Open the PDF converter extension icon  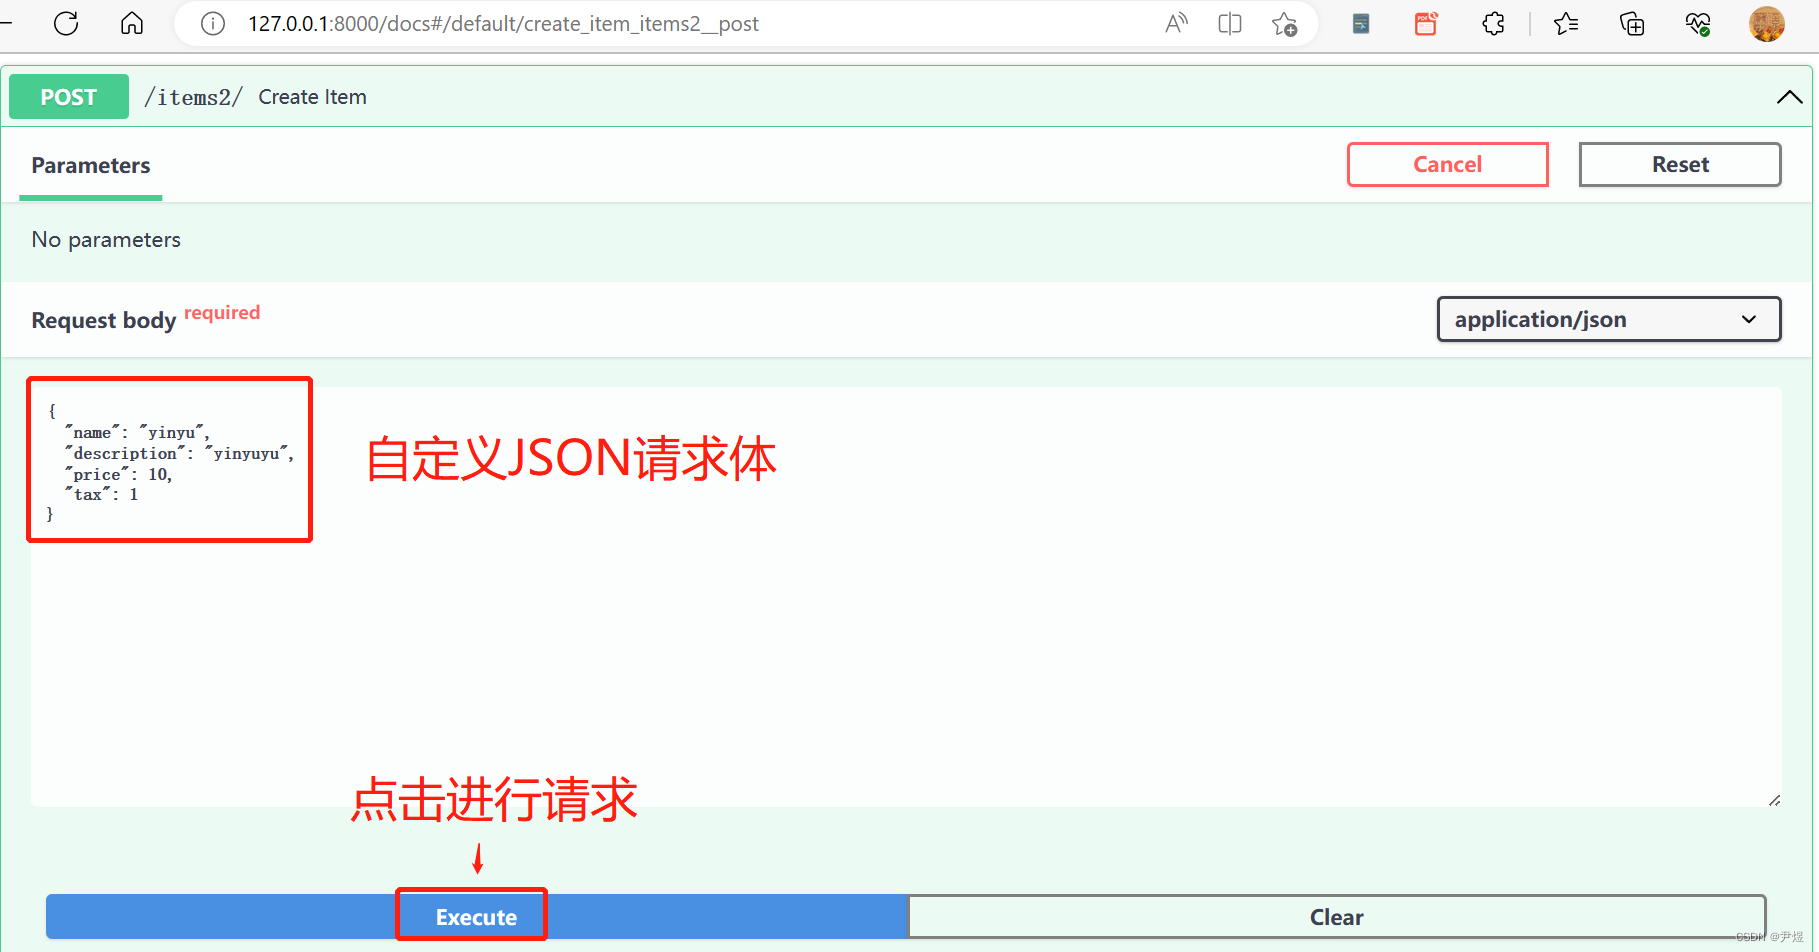pos(1425,23)
